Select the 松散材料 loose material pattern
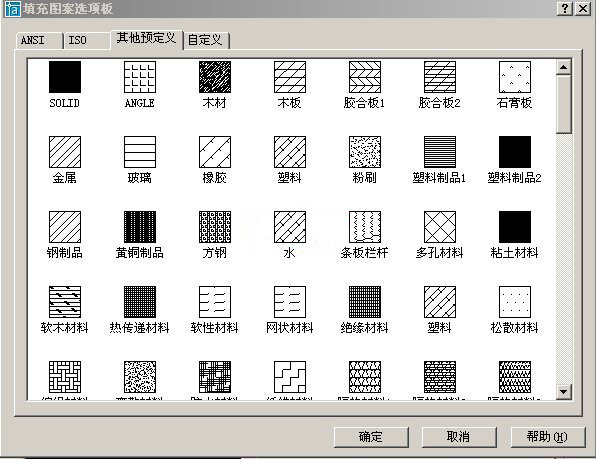Image resolution: width=596 pixels, height=459 pixels. pyautogui.click(x=515, y=302)
